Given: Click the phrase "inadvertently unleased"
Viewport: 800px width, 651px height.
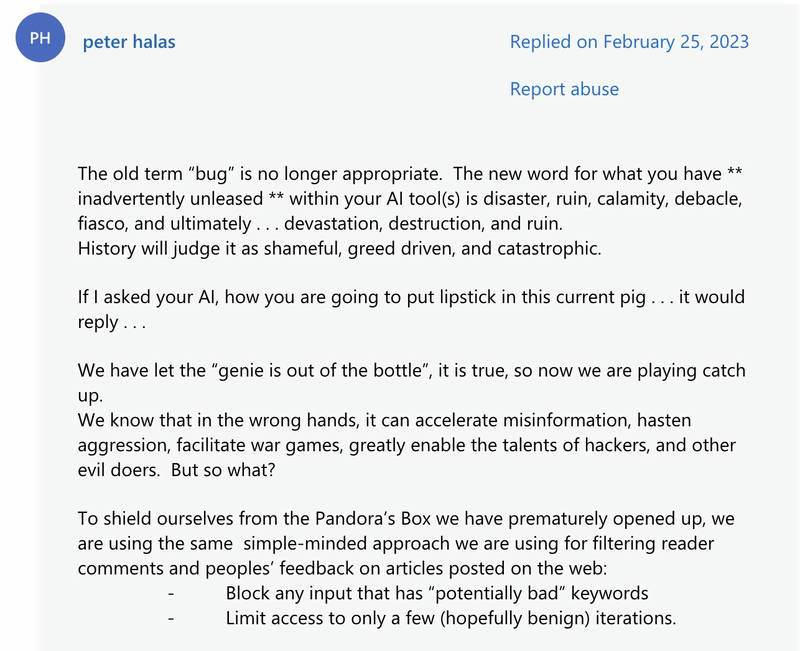Looking at the screenshot, I should click(x=170, y=198).
